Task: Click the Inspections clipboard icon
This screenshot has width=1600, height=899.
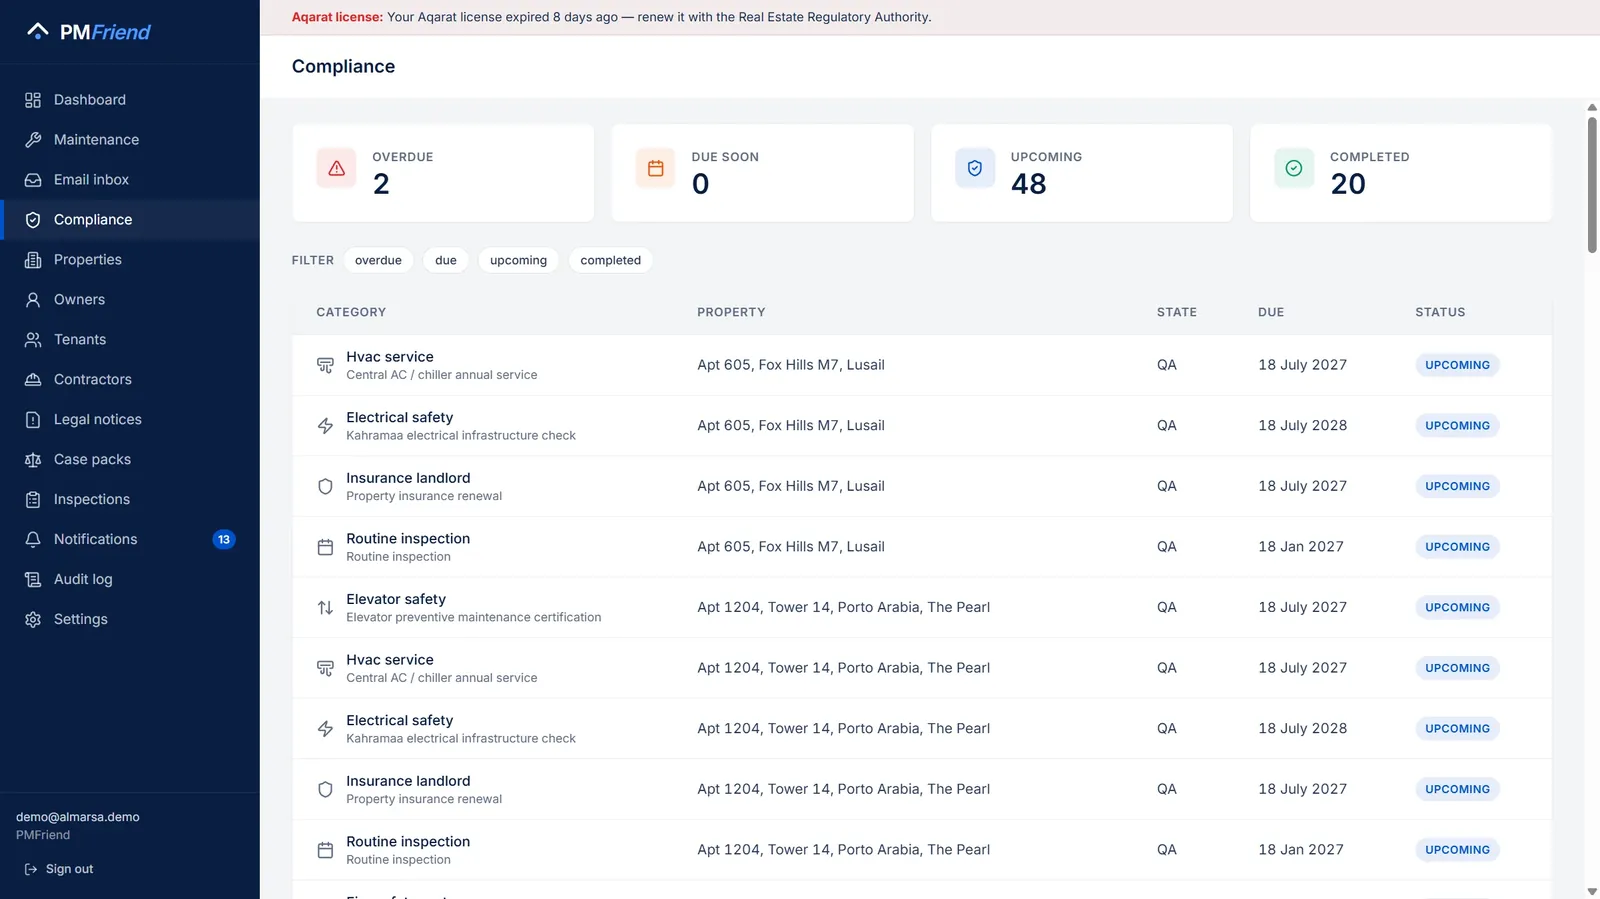Action: pos(33,500)
